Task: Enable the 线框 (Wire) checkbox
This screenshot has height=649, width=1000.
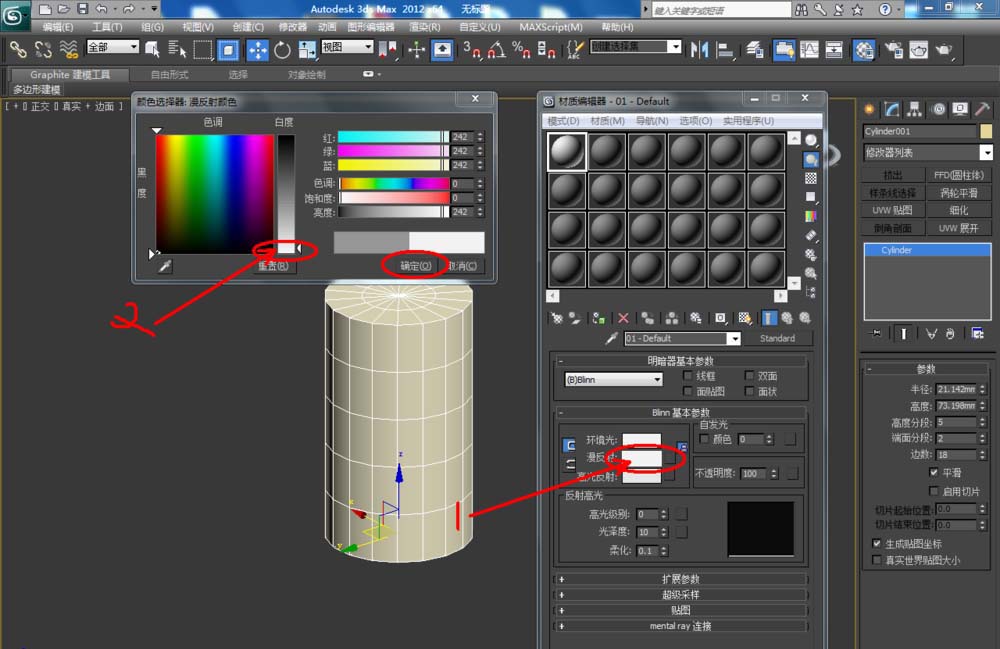Action: point(688,376)
